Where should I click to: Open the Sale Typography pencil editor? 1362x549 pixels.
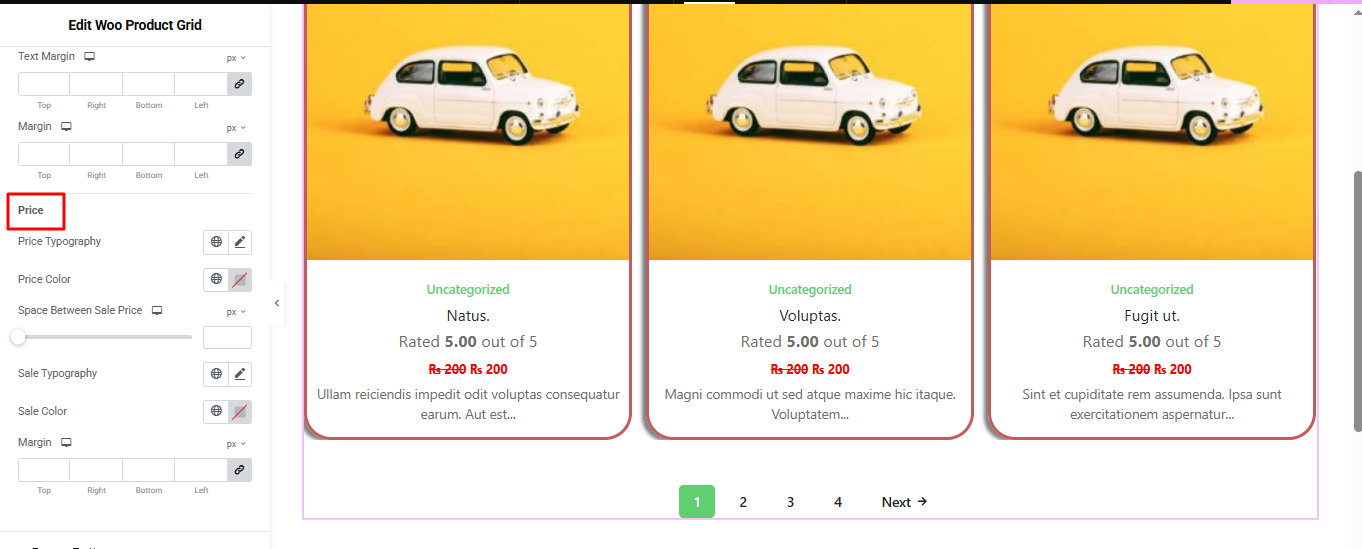(x=240, y=374)
